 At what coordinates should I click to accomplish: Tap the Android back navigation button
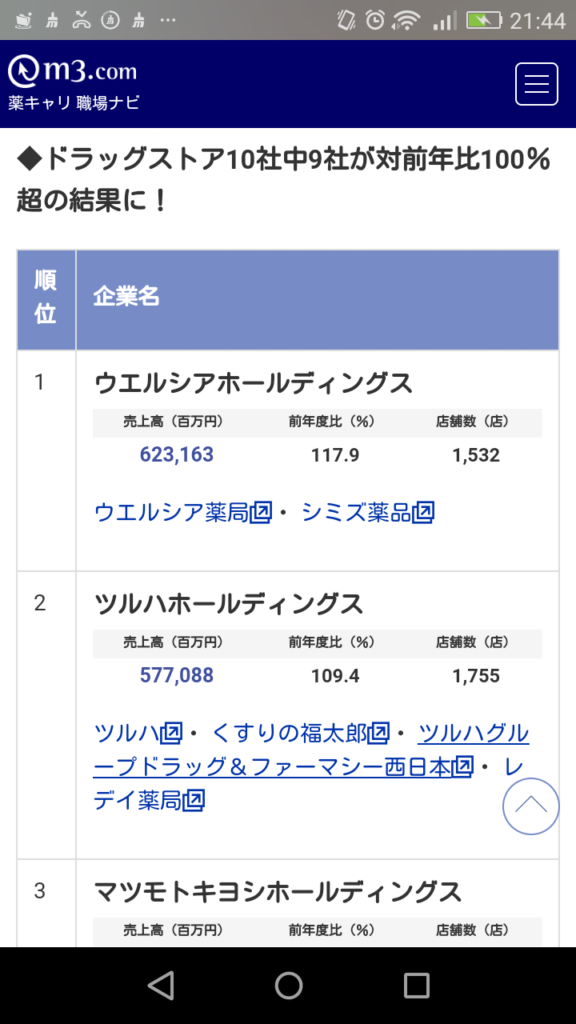tap(160, 985)
